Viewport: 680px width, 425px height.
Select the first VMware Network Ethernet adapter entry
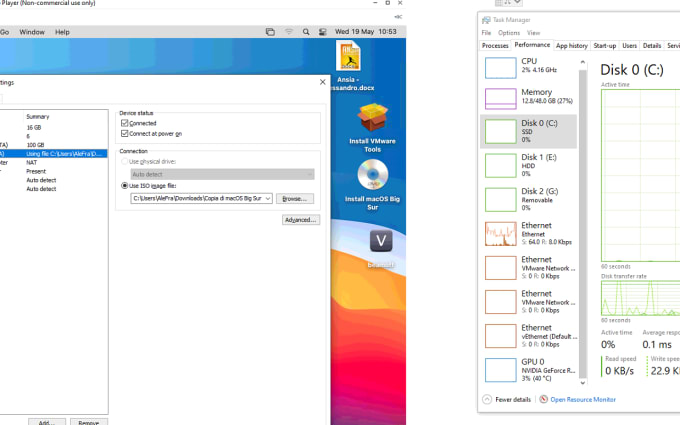pyautogui.click(x=528, y=268)
